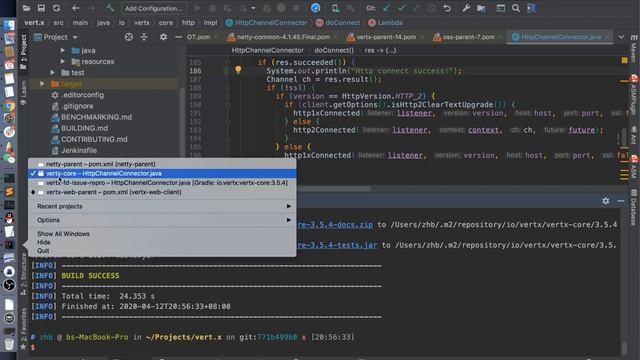Click the 3.5.4-docs.zip link in terminal
This screenshot has height=360, width=640.
click(335, 224)
